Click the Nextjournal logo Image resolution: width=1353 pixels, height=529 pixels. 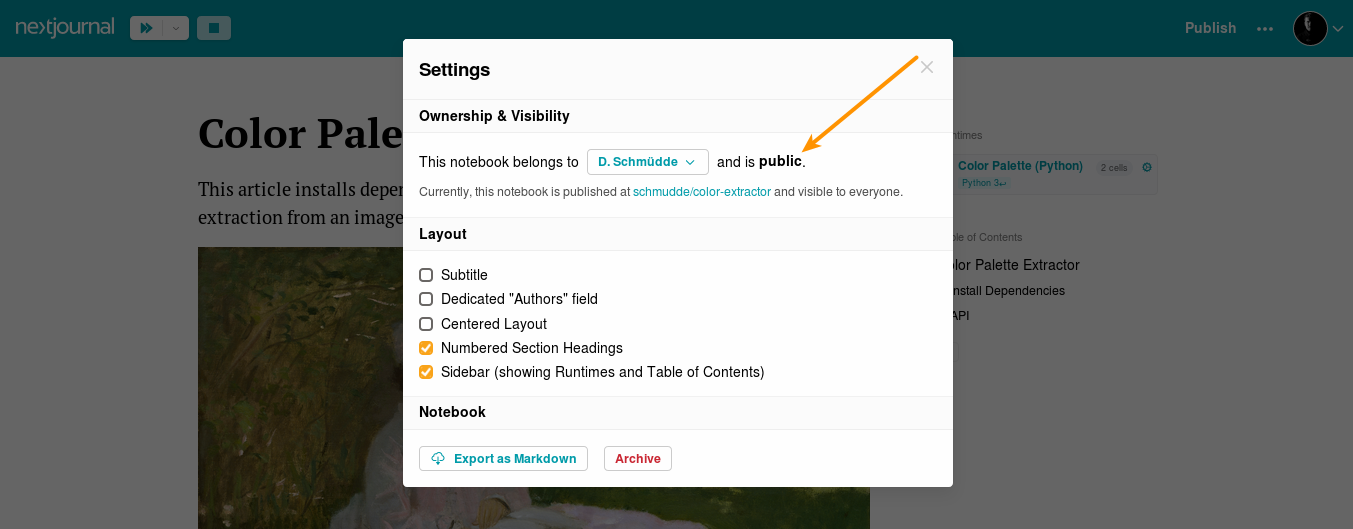pyautogui.click(x=65, y=27)
